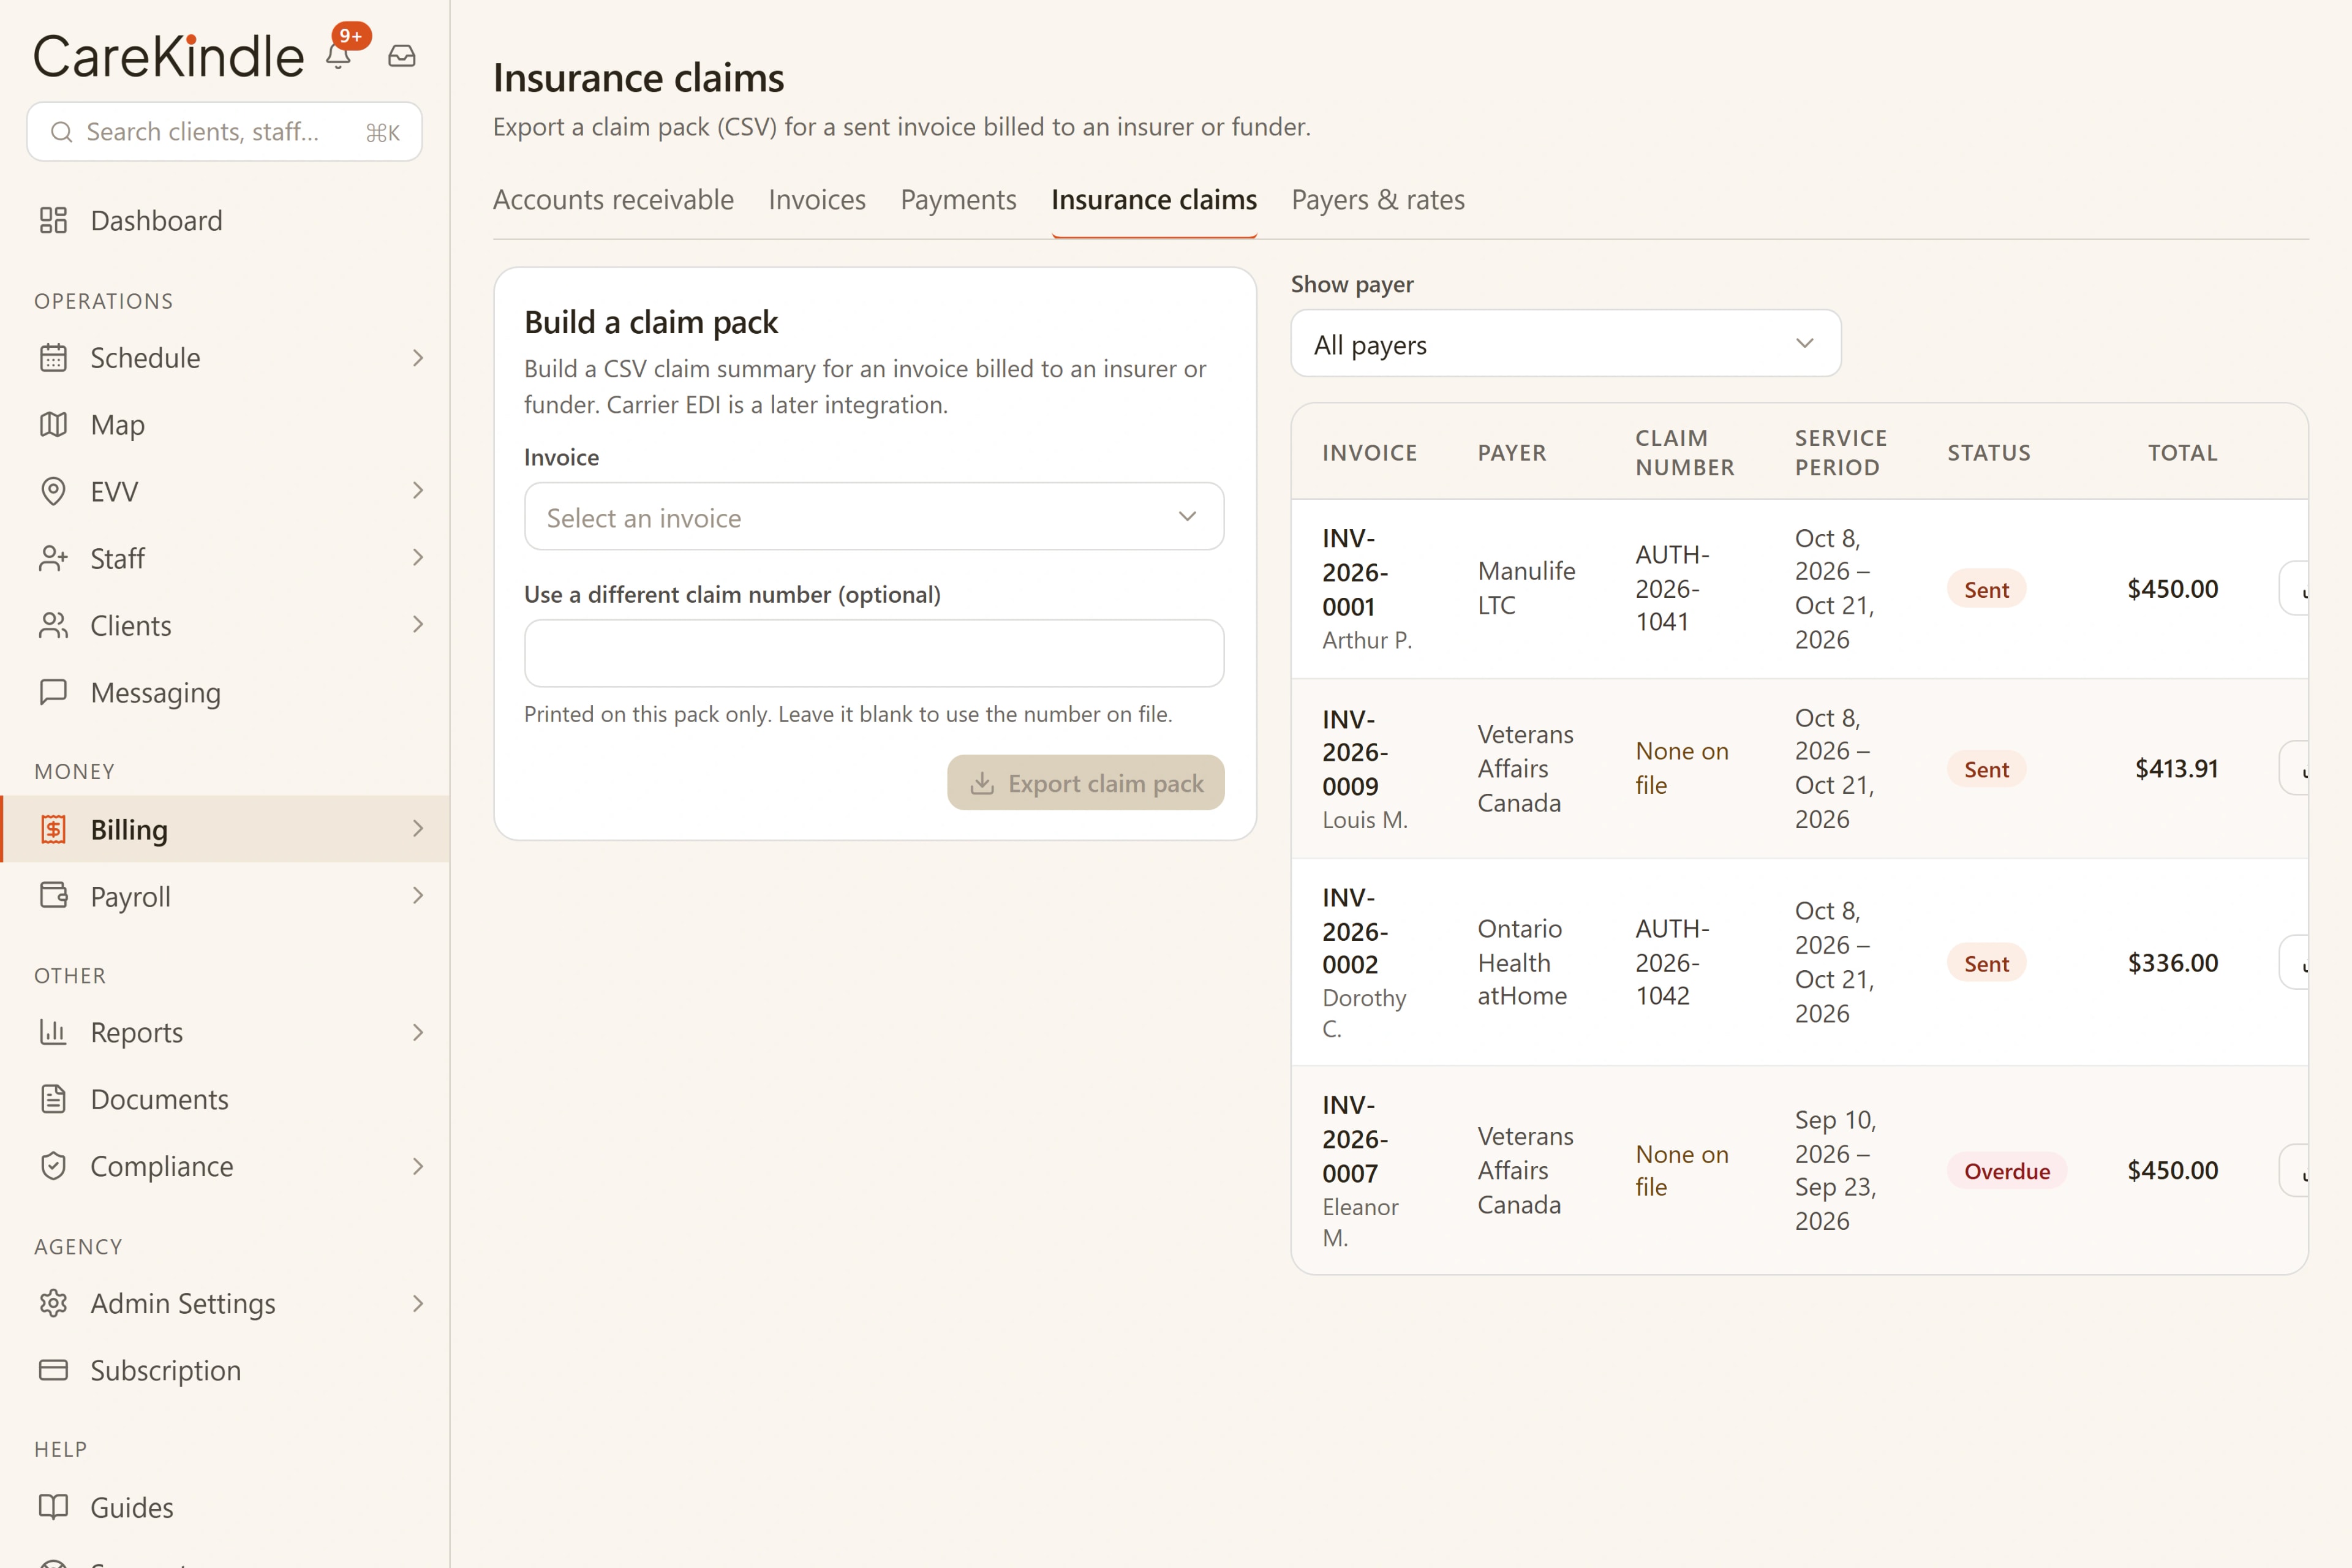Click the EVV location pin icon

point(53,491)
